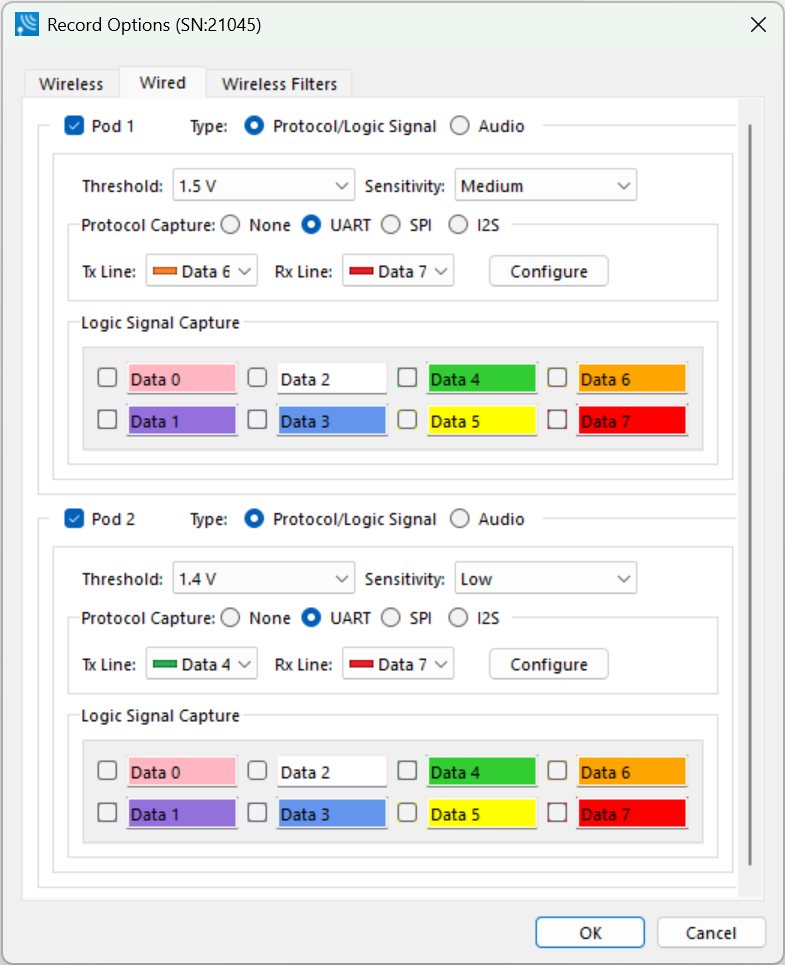
Task: Open Pod 1 Threshold dropdown showing 1.5 V
Action: click(264, 185)
